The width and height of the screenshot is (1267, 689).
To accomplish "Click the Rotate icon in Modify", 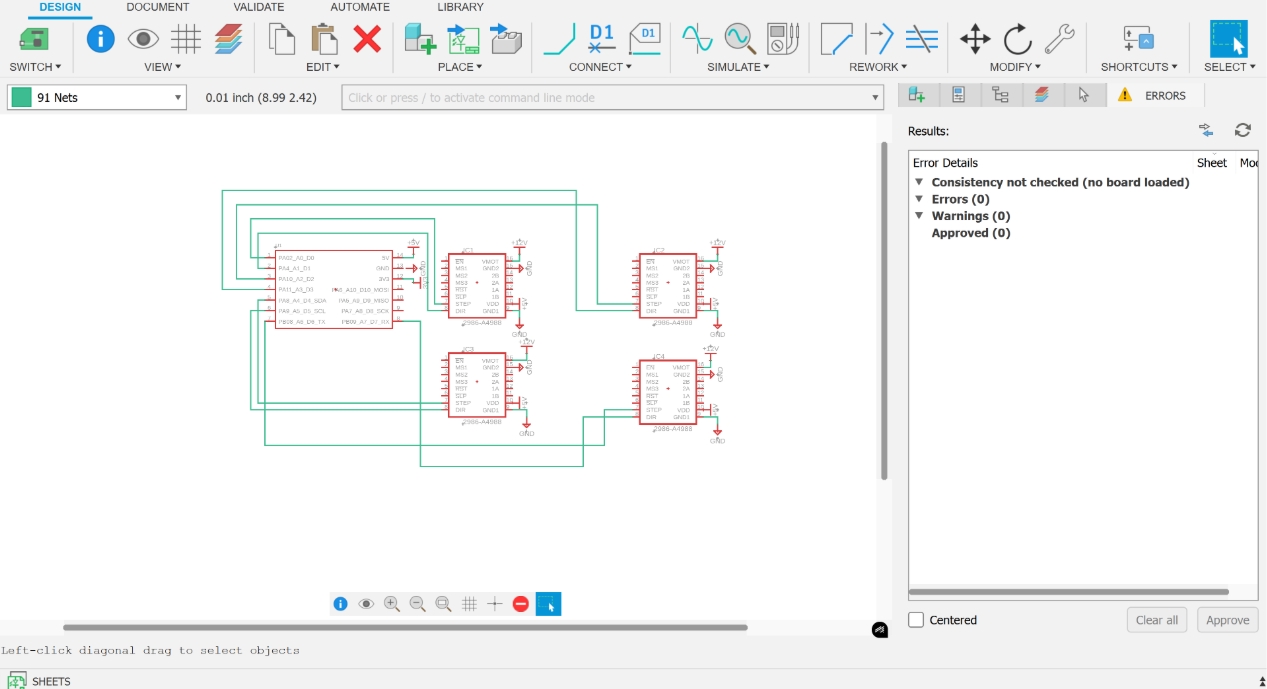I will [1017, 39].
